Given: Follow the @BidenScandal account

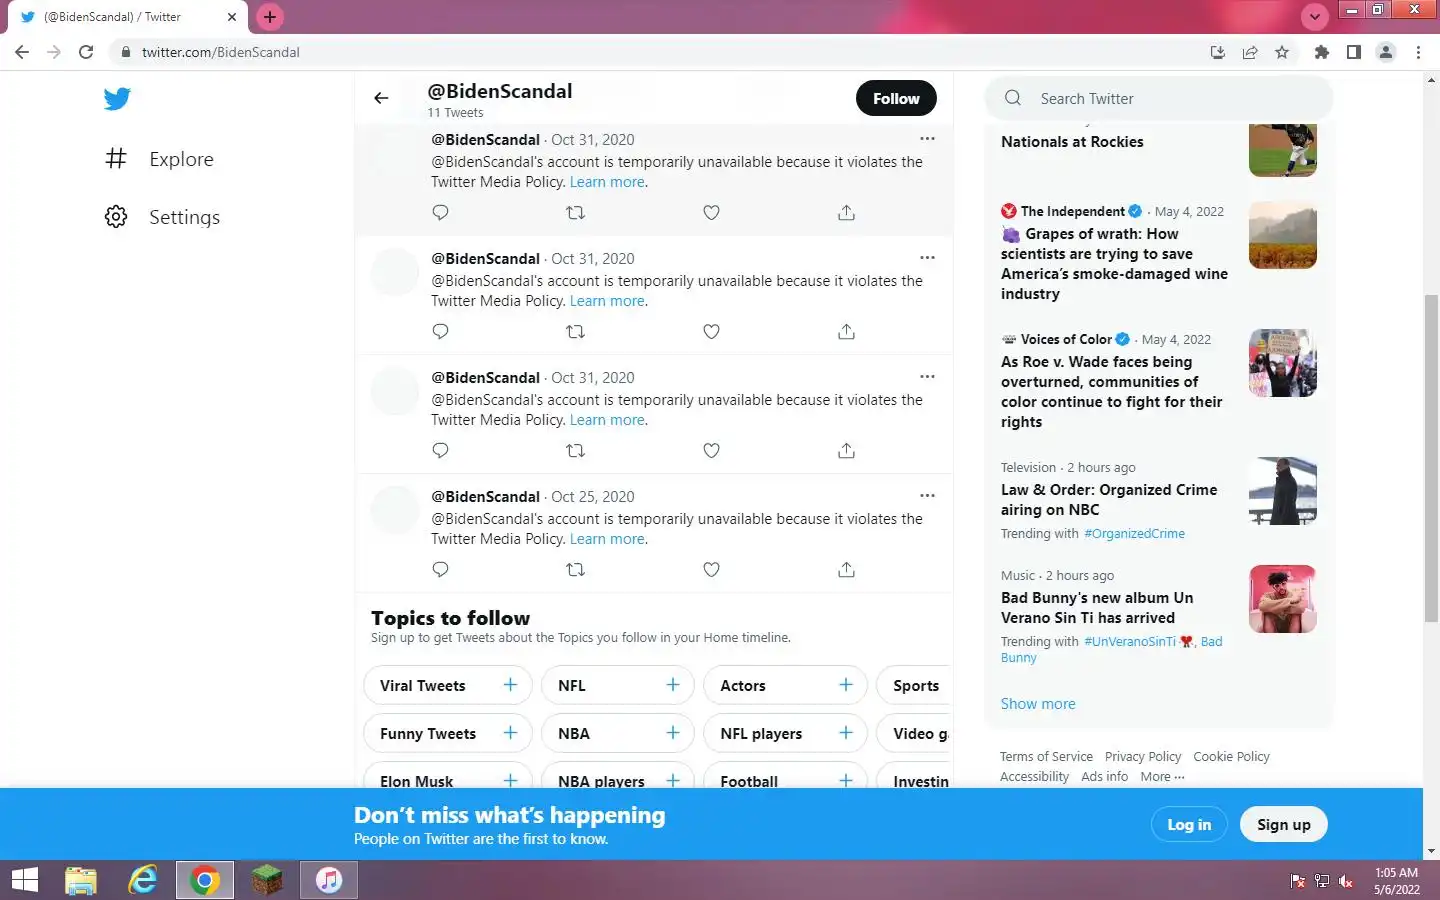Looking at the screenshot, I should [x=896, y=98].
